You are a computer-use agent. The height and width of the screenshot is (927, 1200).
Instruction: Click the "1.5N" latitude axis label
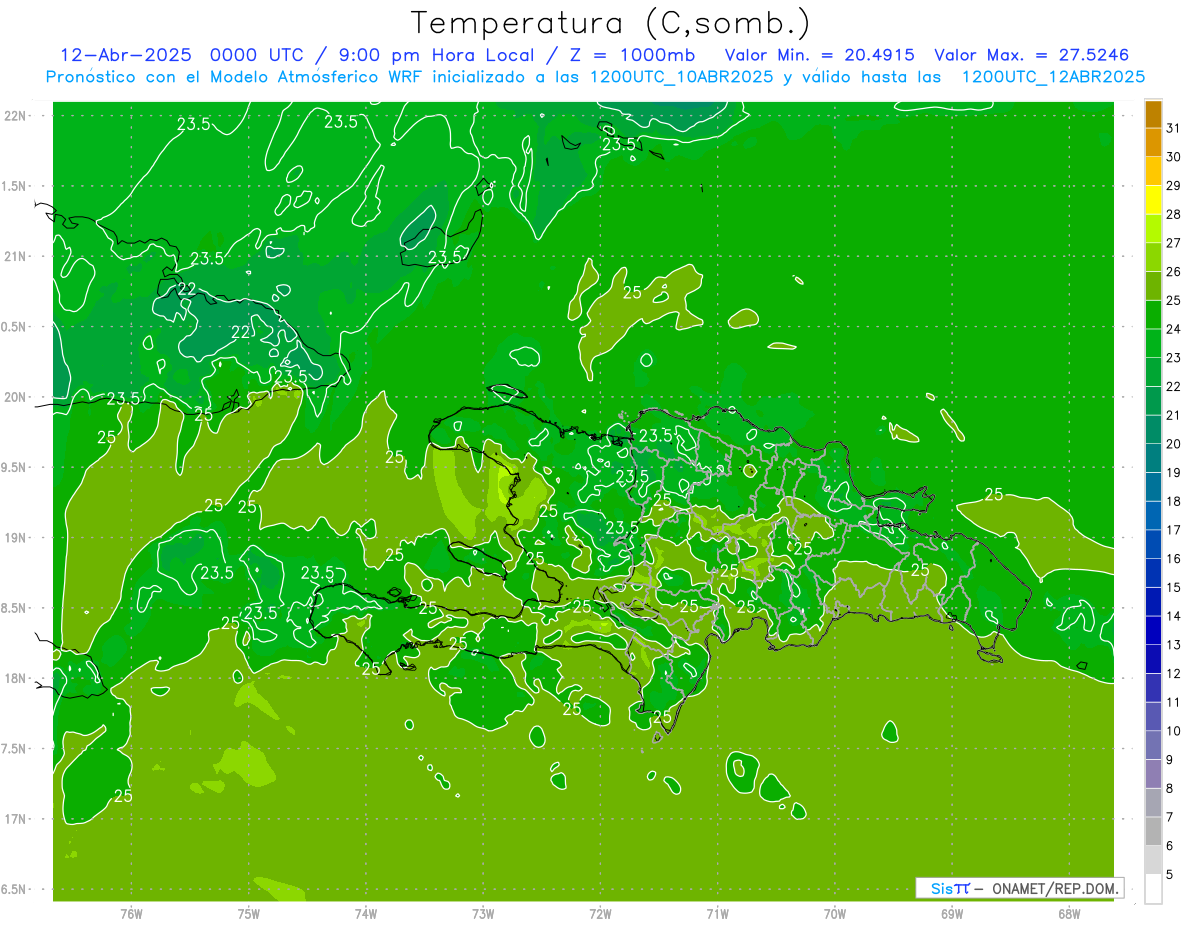[x=15, y=186]
